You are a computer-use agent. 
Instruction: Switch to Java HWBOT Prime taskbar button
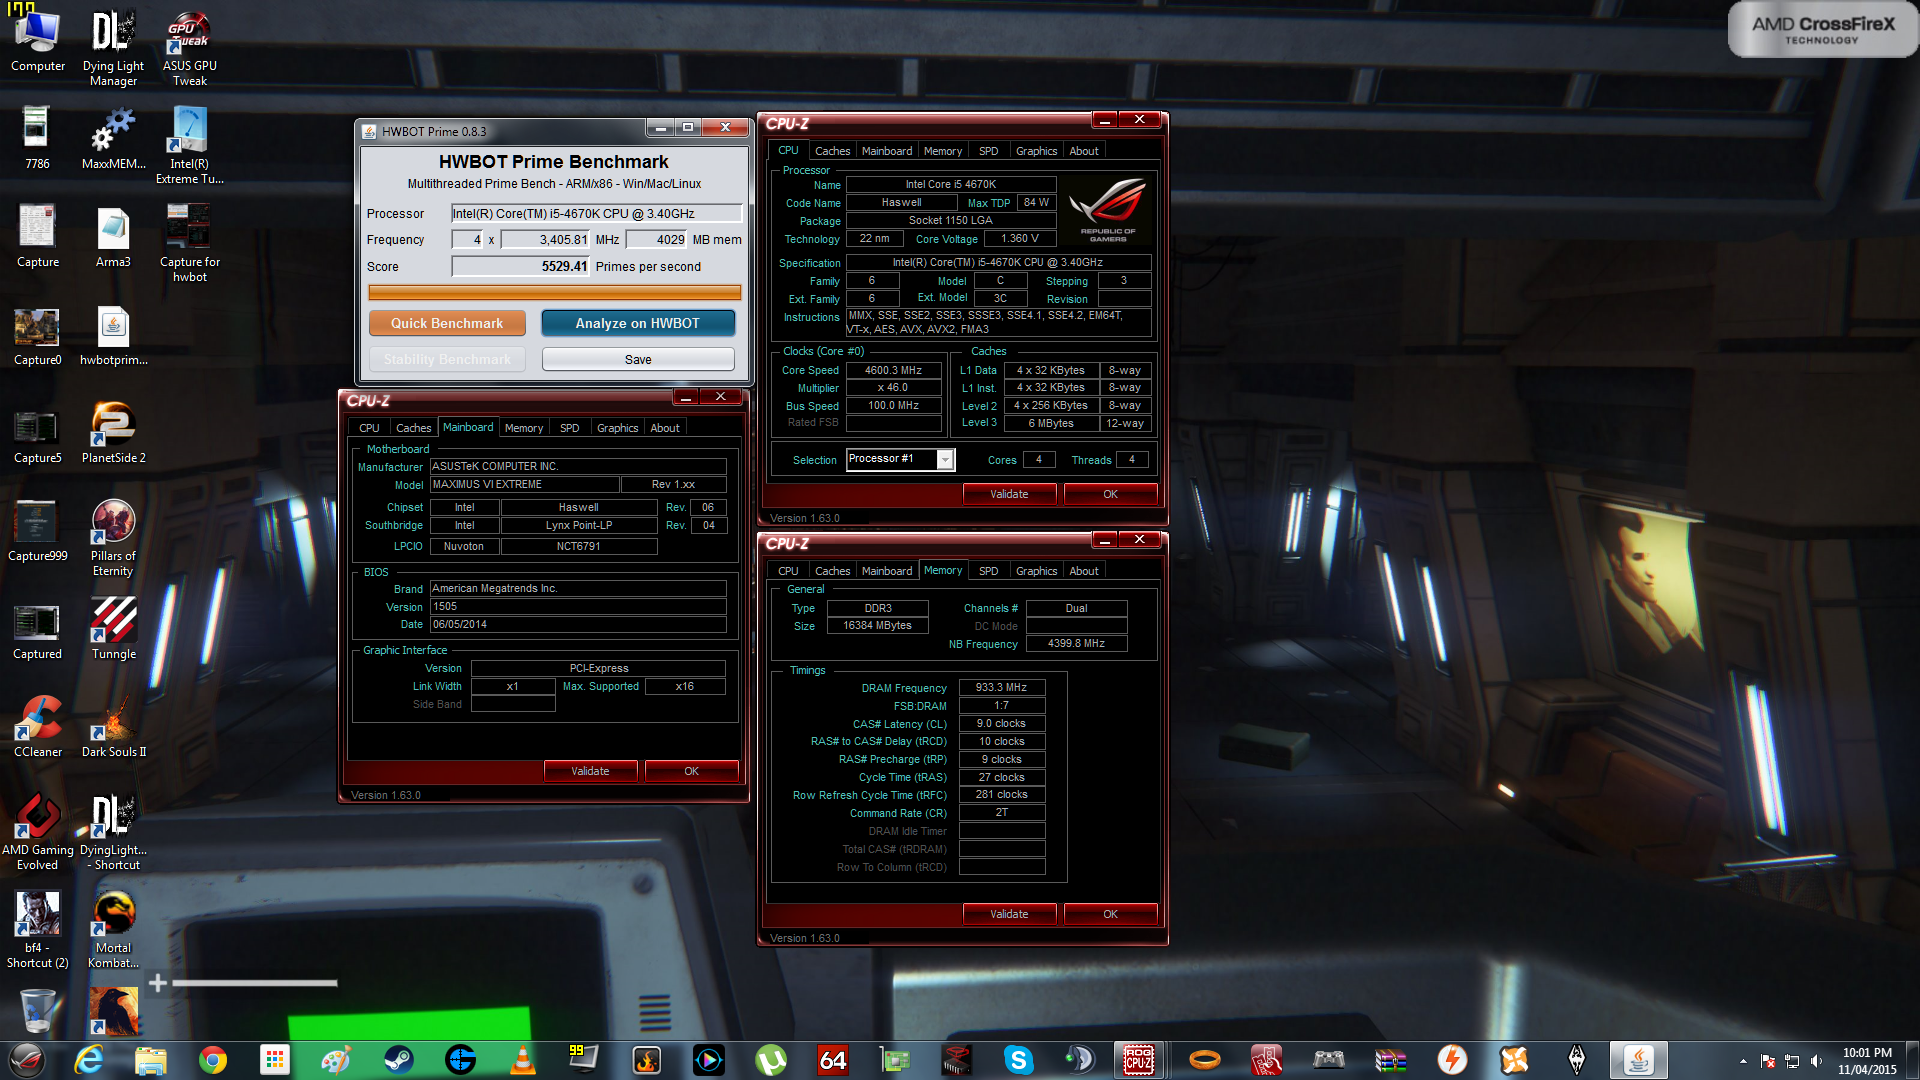click(x=1638, y=1059)
